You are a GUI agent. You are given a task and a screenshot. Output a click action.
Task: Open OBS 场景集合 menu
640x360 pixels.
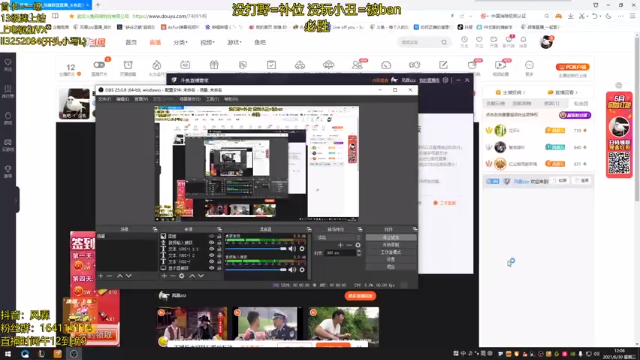point(190,99)
